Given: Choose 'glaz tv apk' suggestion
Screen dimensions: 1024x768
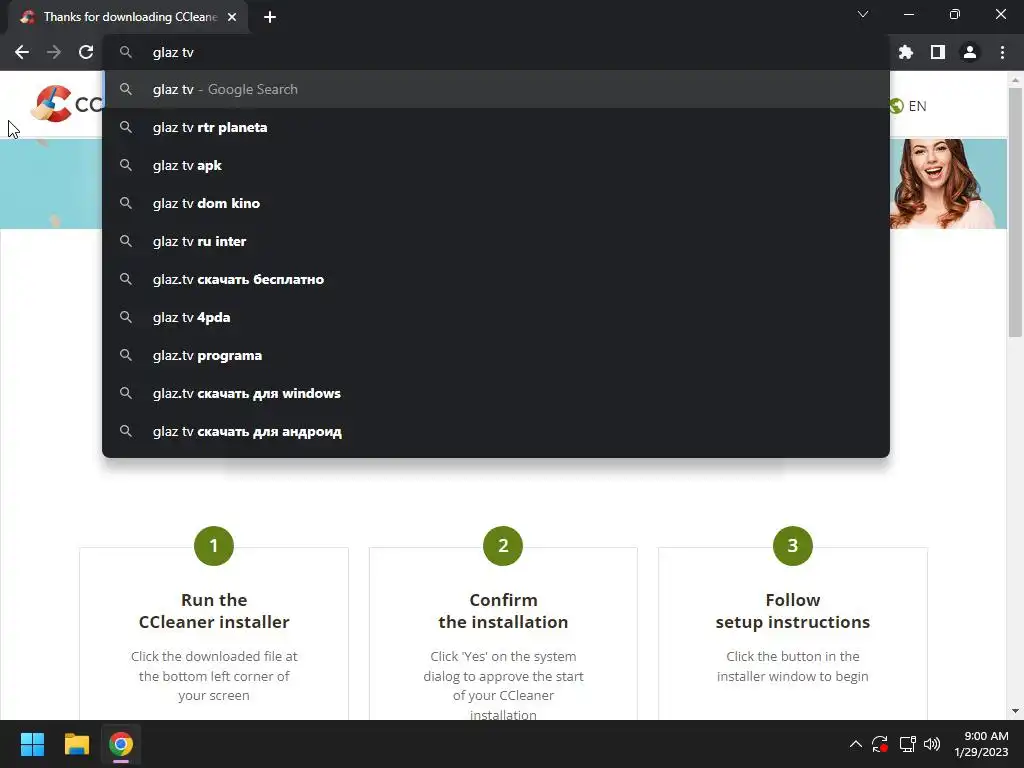Looking at the screenshot, I should point(496,165).
